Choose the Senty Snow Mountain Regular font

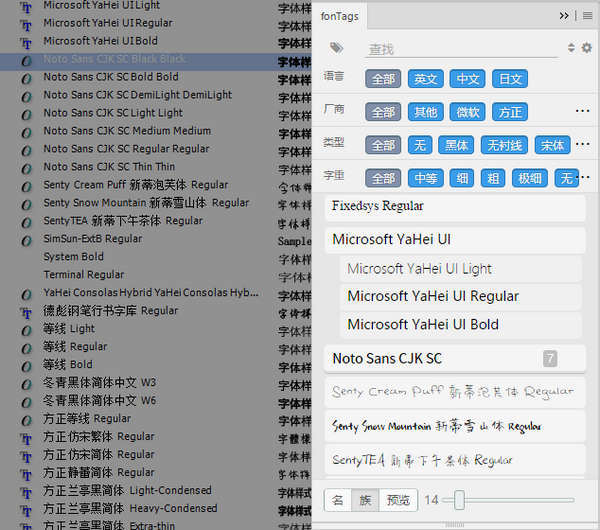(x=436, y=426)
